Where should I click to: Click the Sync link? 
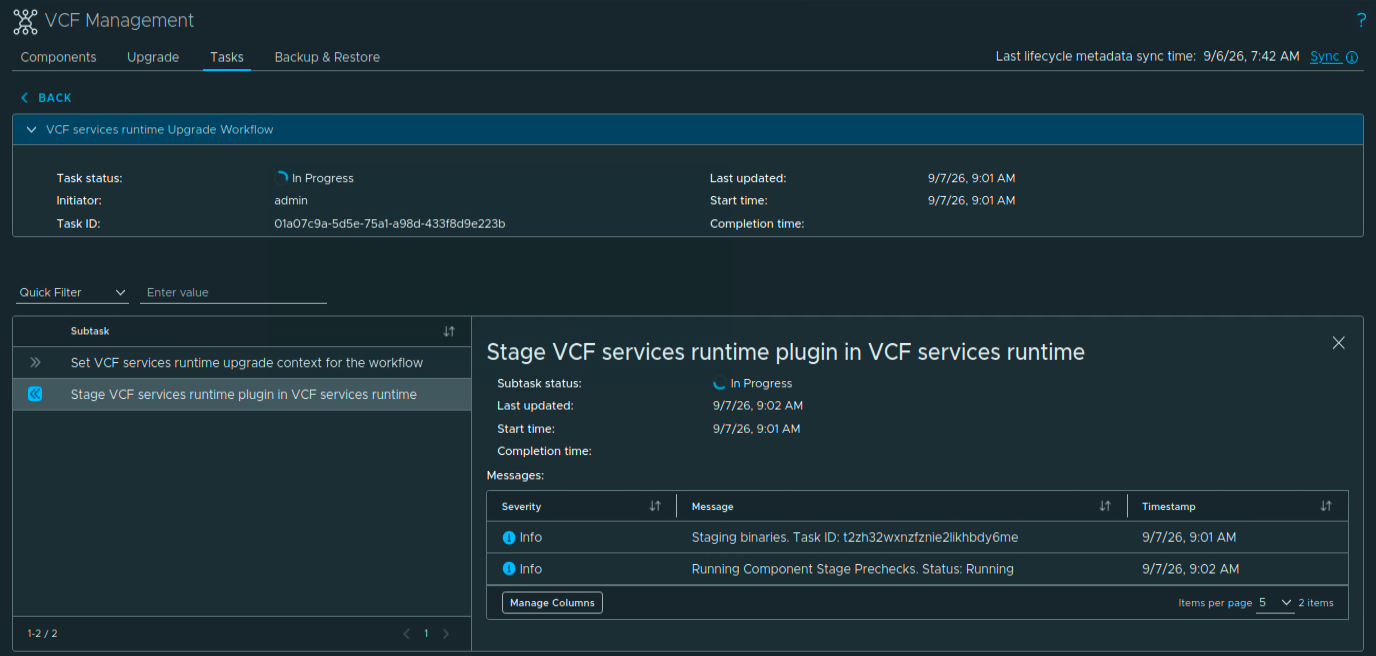tap(1325, 56)
